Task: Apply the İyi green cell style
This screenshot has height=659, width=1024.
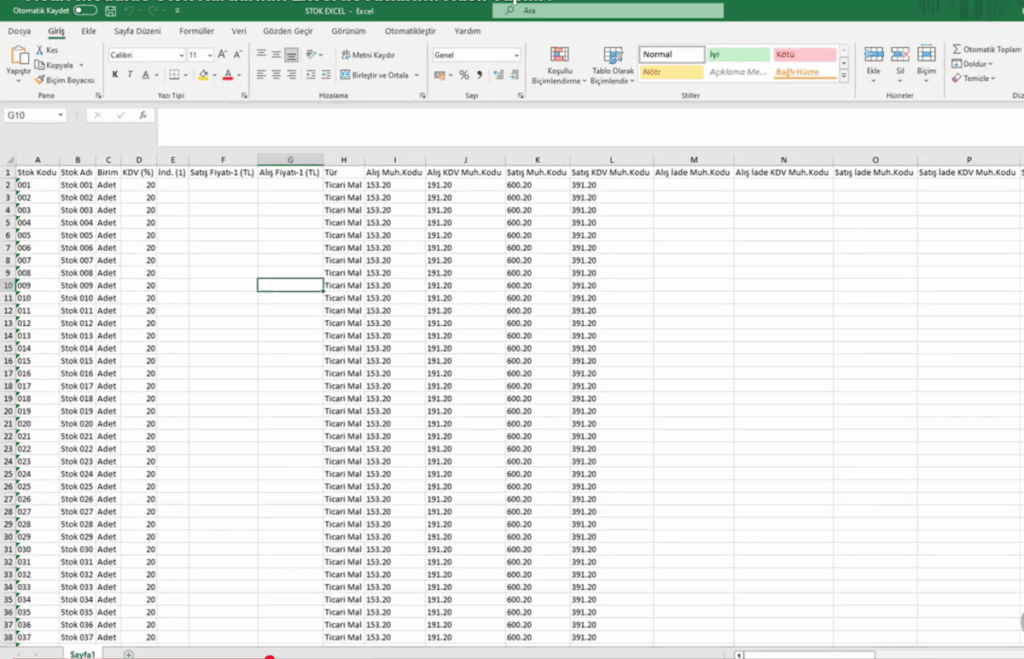Action: click(x=739, y=54)
